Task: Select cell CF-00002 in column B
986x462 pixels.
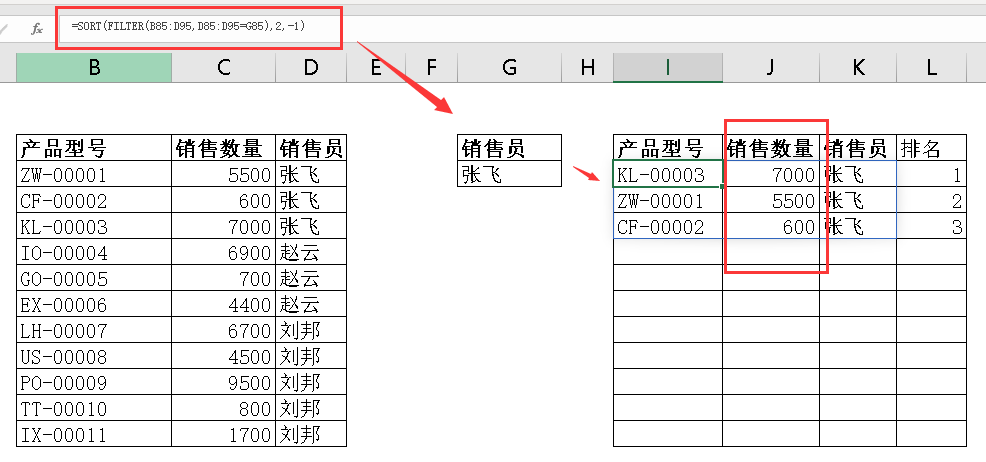Action: [94, 200]
